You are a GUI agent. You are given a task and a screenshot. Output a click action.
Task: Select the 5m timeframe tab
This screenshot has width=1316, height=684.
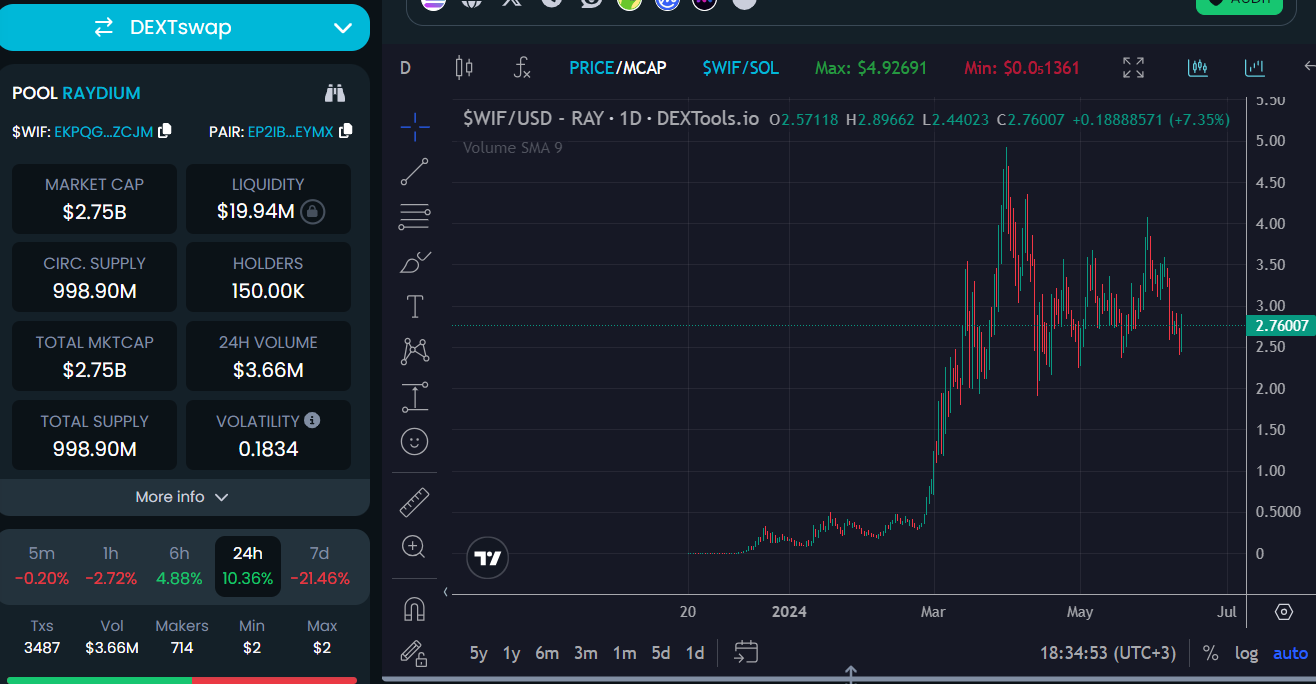click(42, 566)
